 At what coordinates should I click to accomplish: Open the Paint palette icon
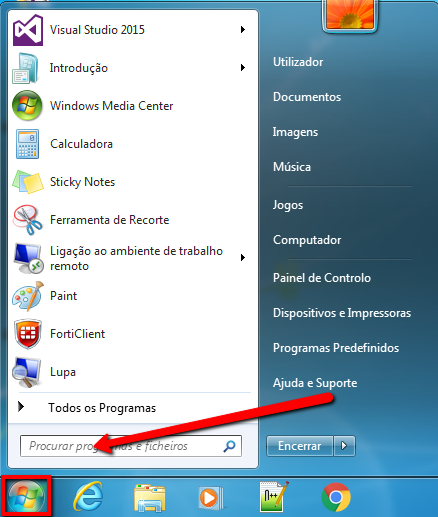tap(28, 296)
